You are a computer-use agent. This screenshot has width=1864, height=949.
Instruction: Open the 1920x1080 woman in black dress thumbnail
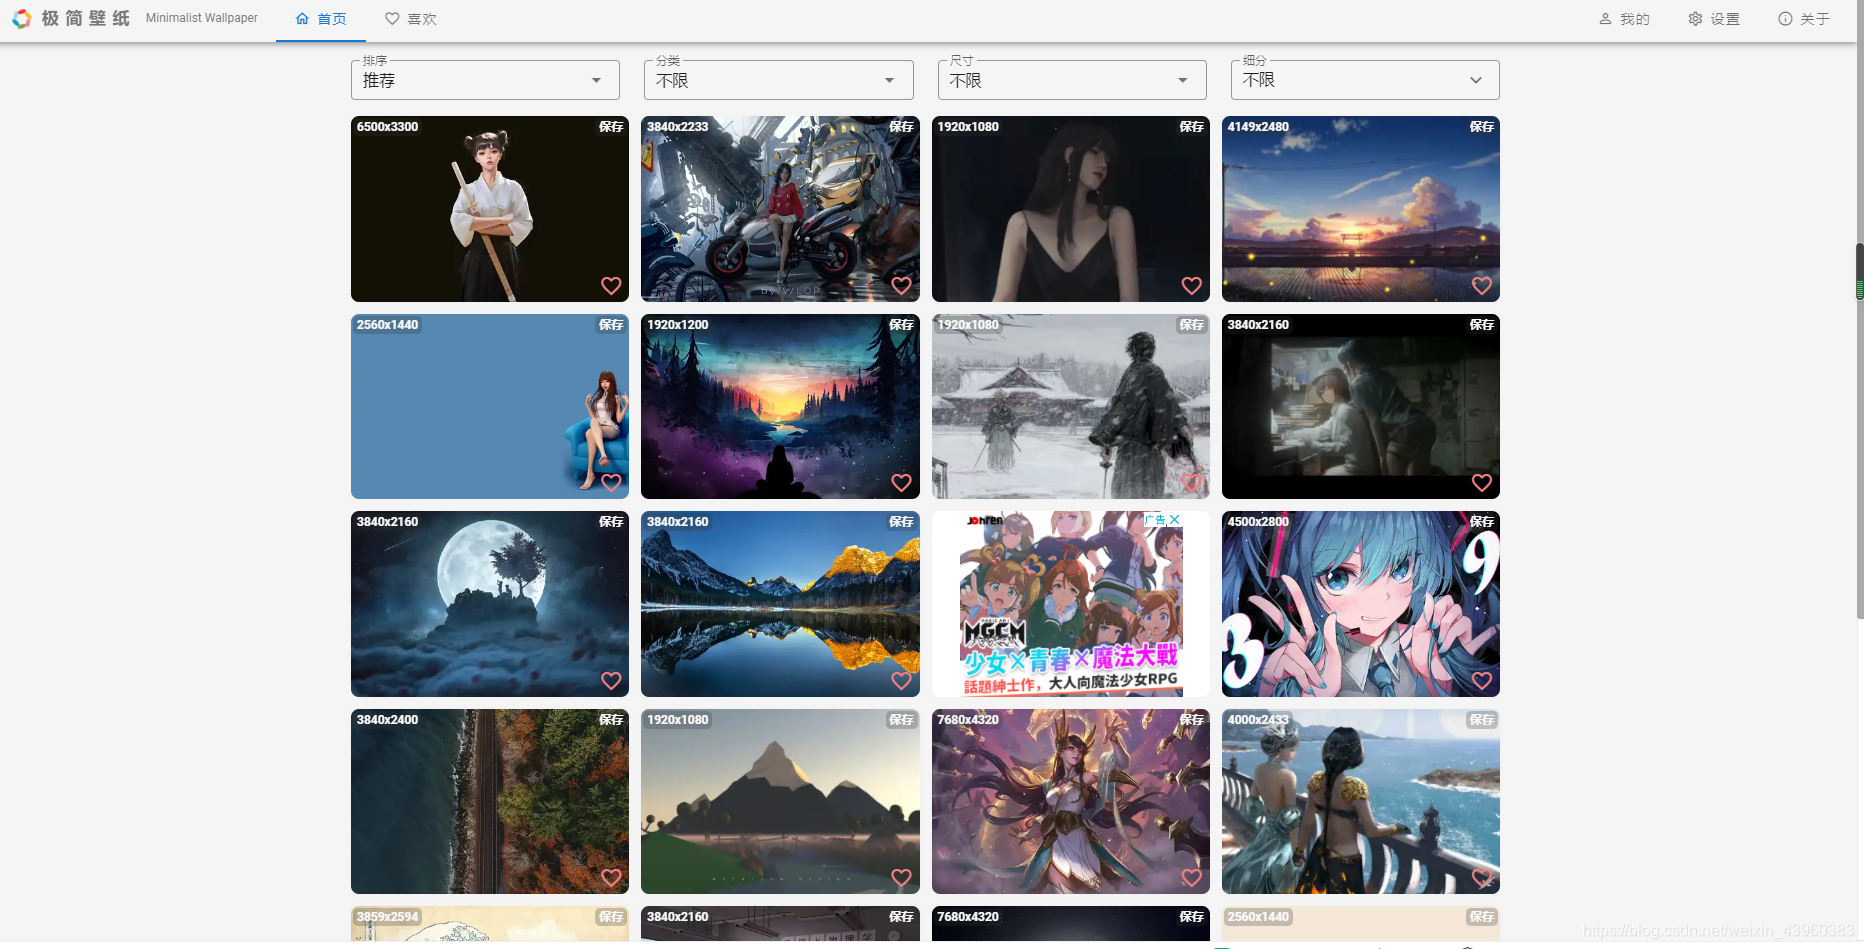pyautogui.click(x=1071, y=209)
